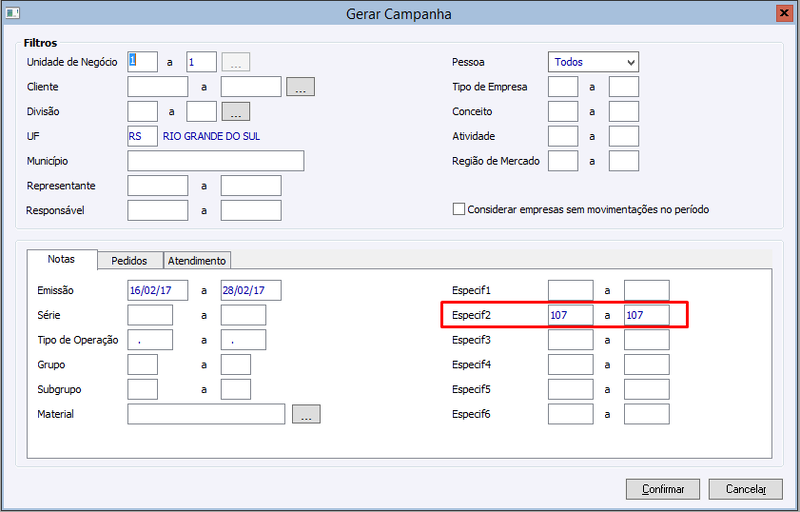Click the first Especif2 field with 107
The width and height of the screenshot is (800, 512).
pos(570,315)
